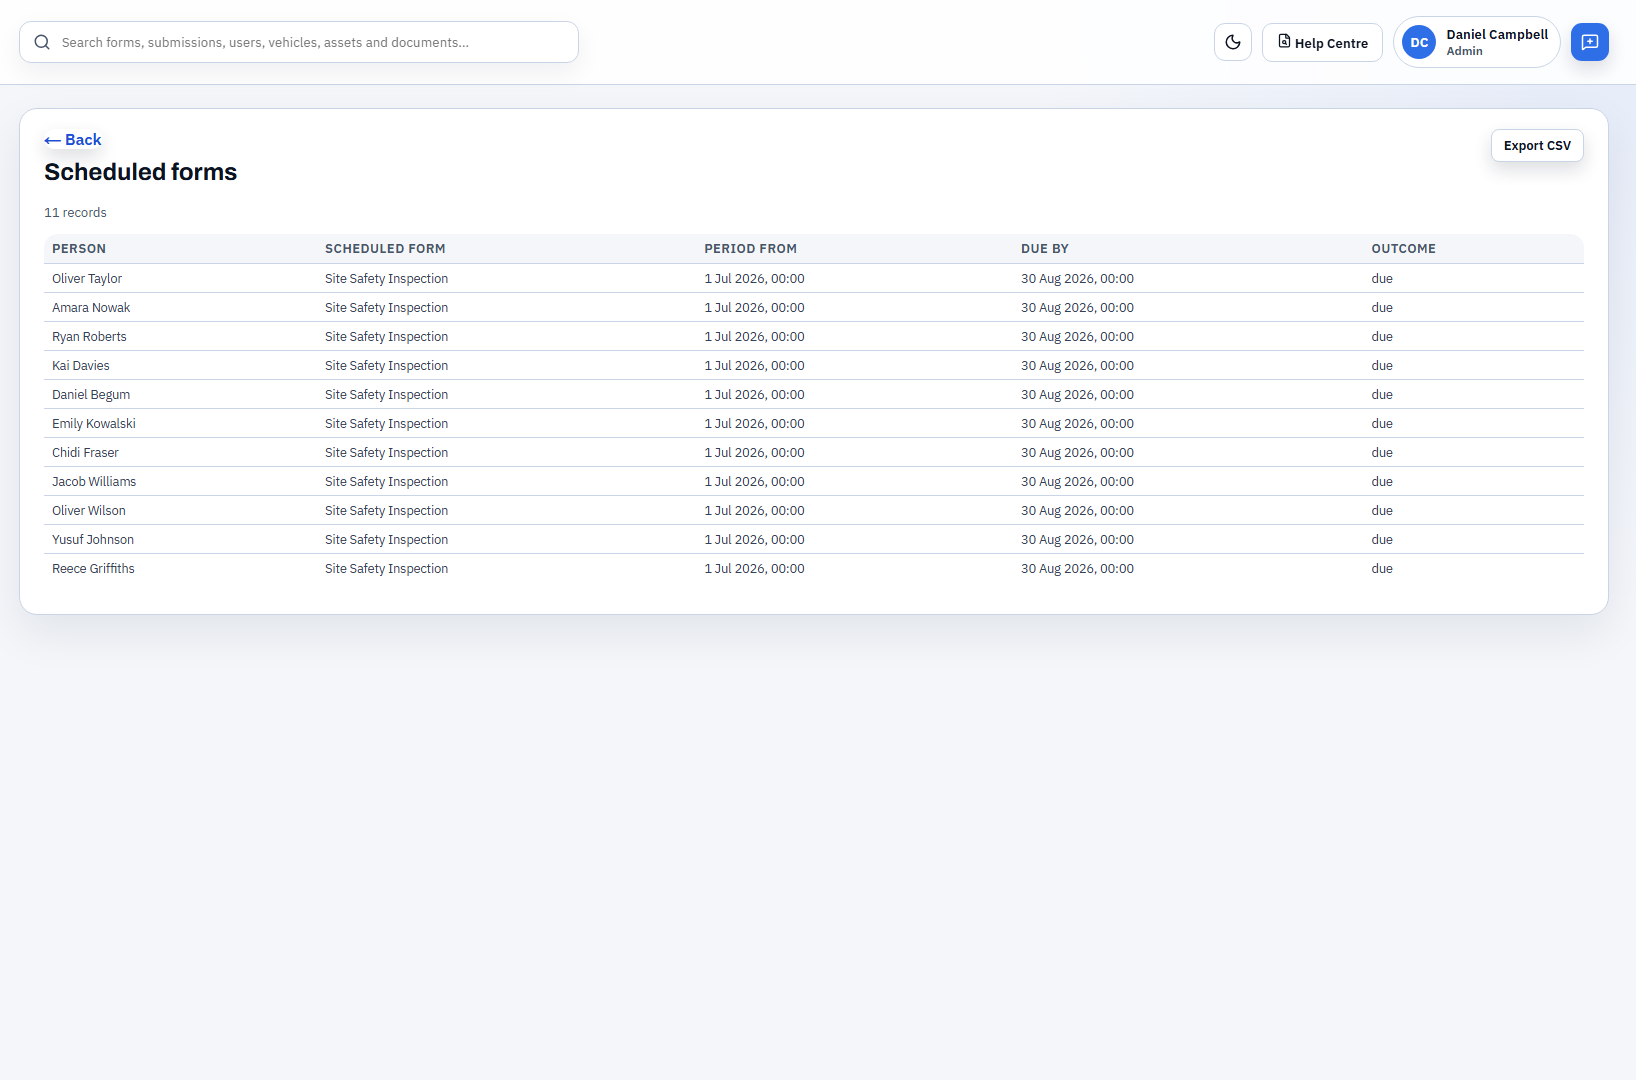Toggle dark mode with the moon icon
Screen dimensions: 1636x1080
1232,42
